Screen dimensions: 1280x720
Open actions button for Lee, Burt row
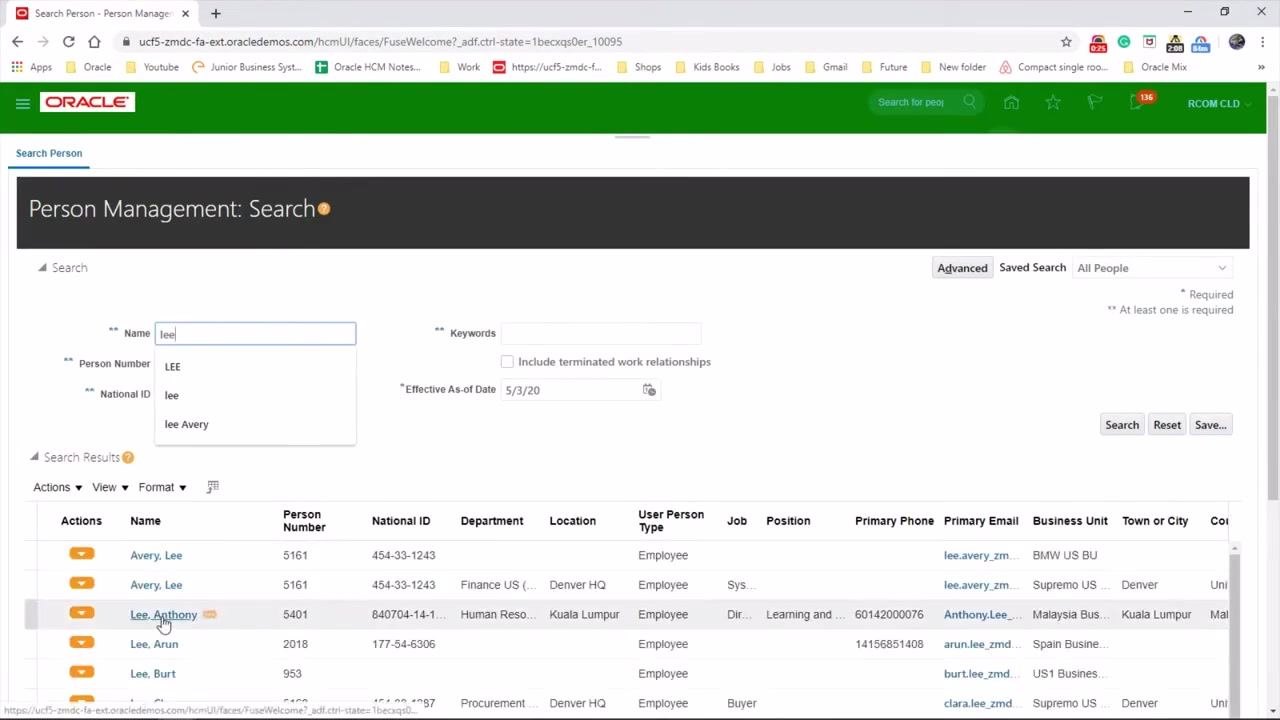(82, 672)
